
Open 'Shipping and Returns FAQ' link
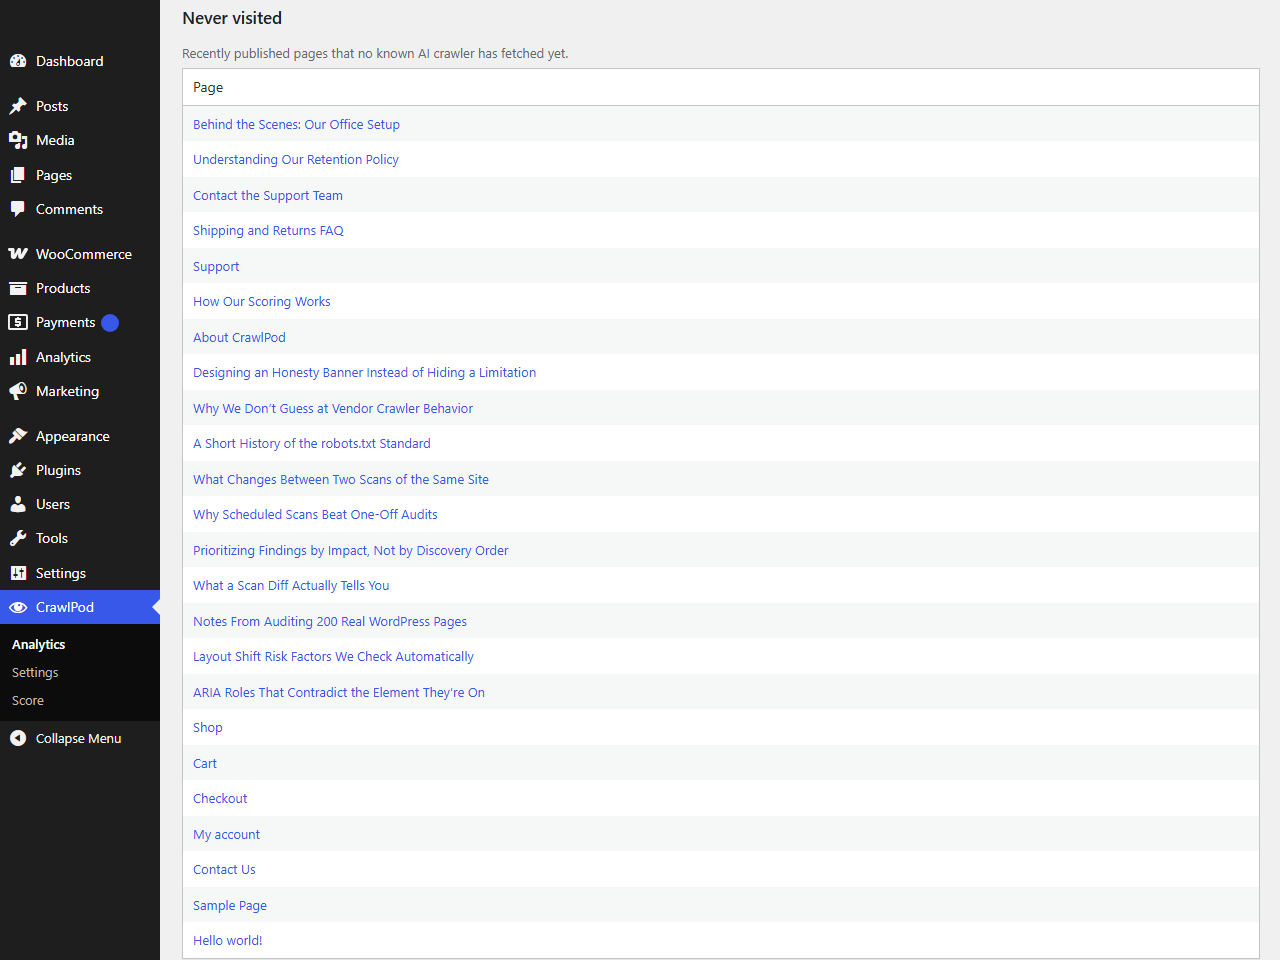(268, 230)
